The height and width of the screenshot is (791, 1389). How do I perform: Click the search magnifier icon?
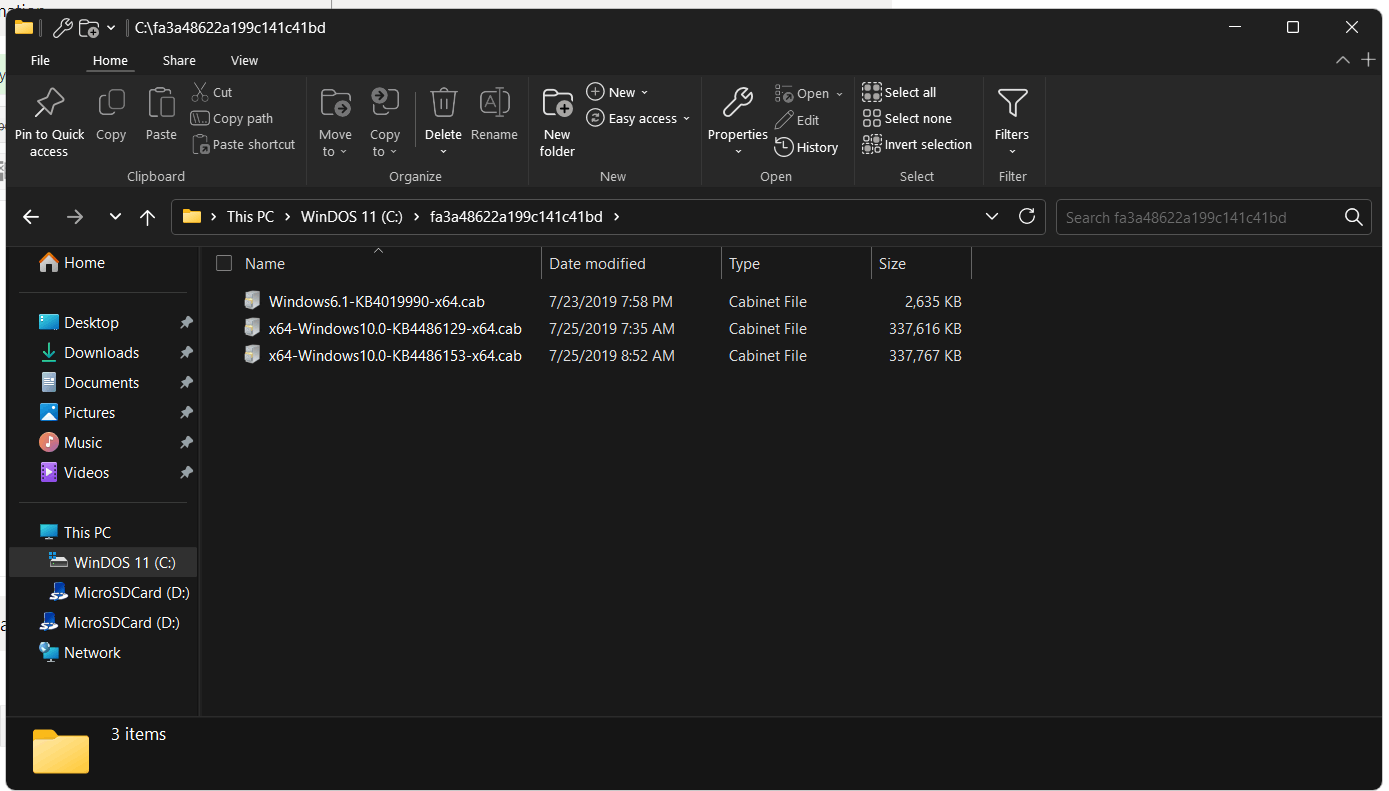(1353, 217)
